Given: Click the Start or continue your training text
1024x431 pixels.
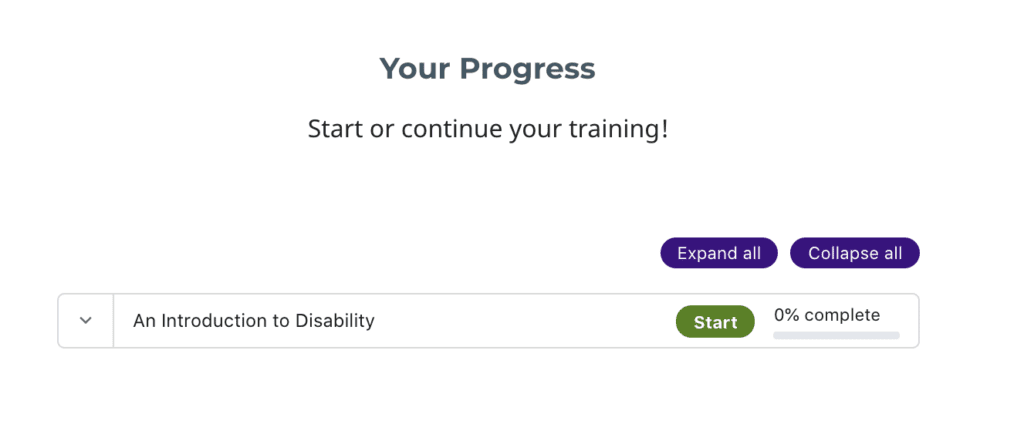Looking at the screenshot, I should click(487, 129).
